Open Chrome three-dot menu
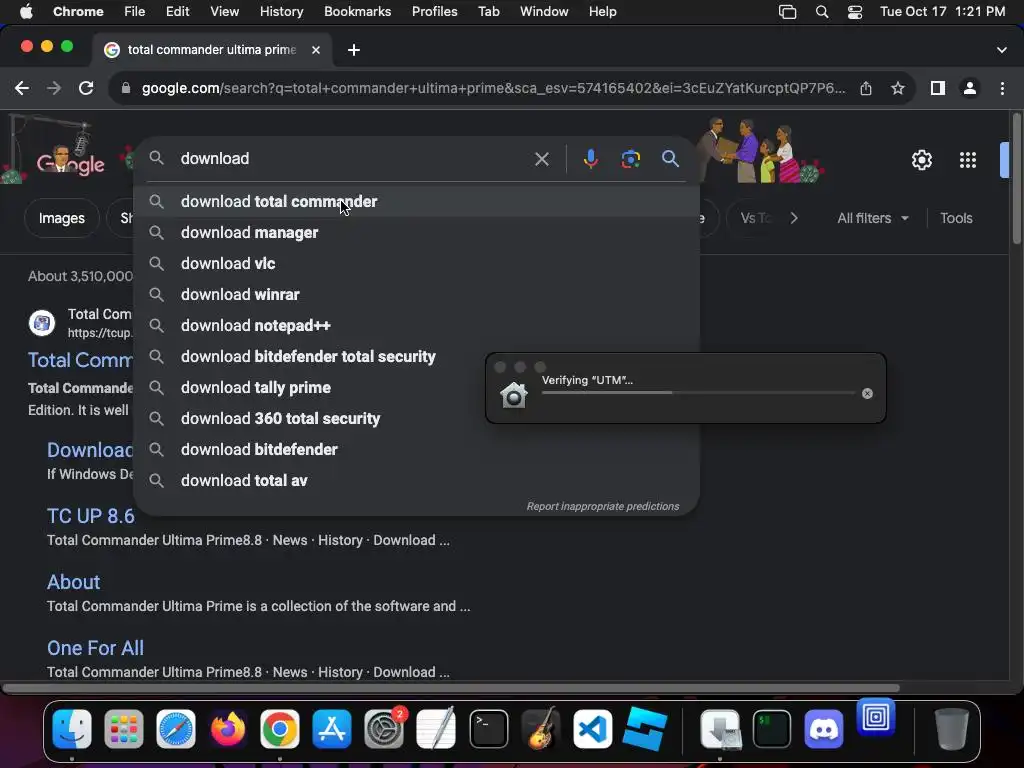1024x768 pixels. [1002, 88]
